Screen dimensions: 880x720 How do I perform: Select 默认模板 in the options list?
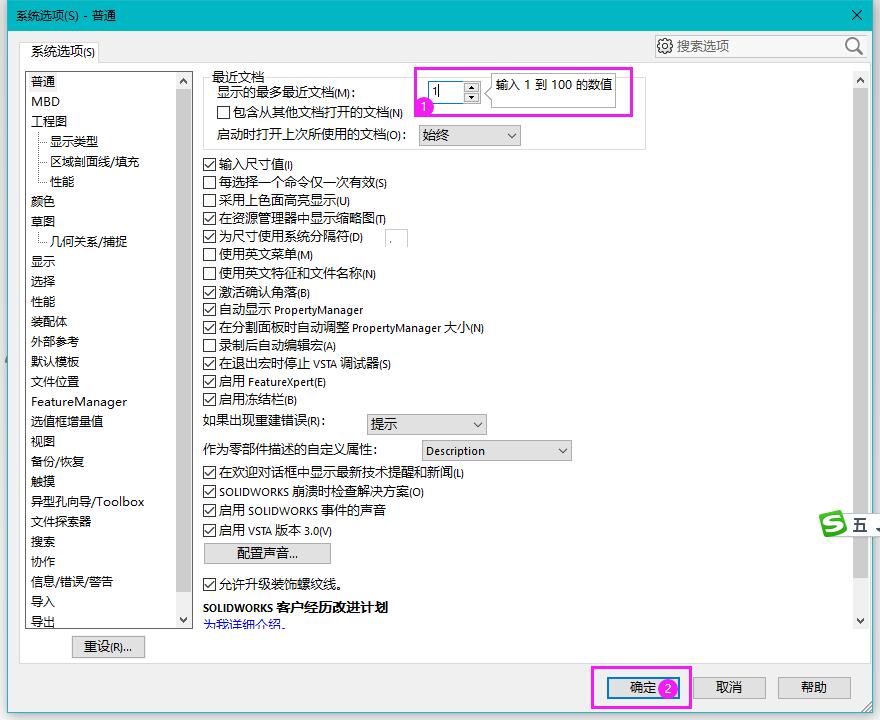(x=55, y=362)
